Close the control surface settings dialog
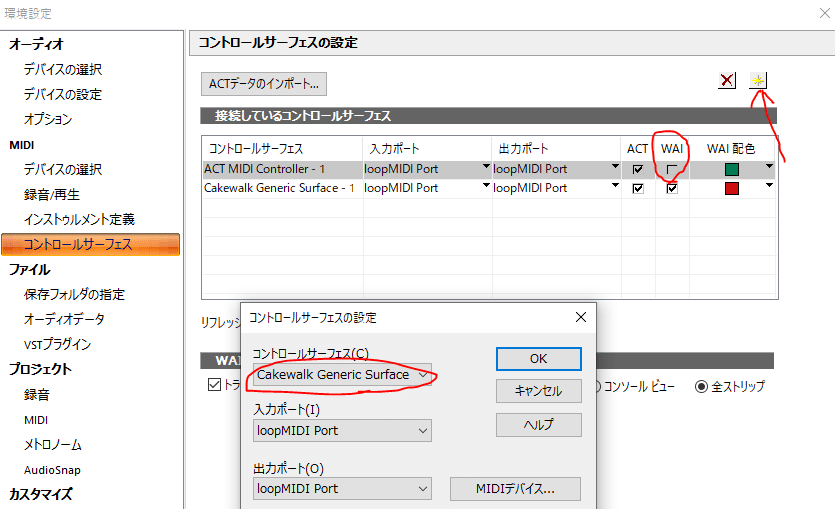This screenshot has height=509, width=835. [581, 317]
